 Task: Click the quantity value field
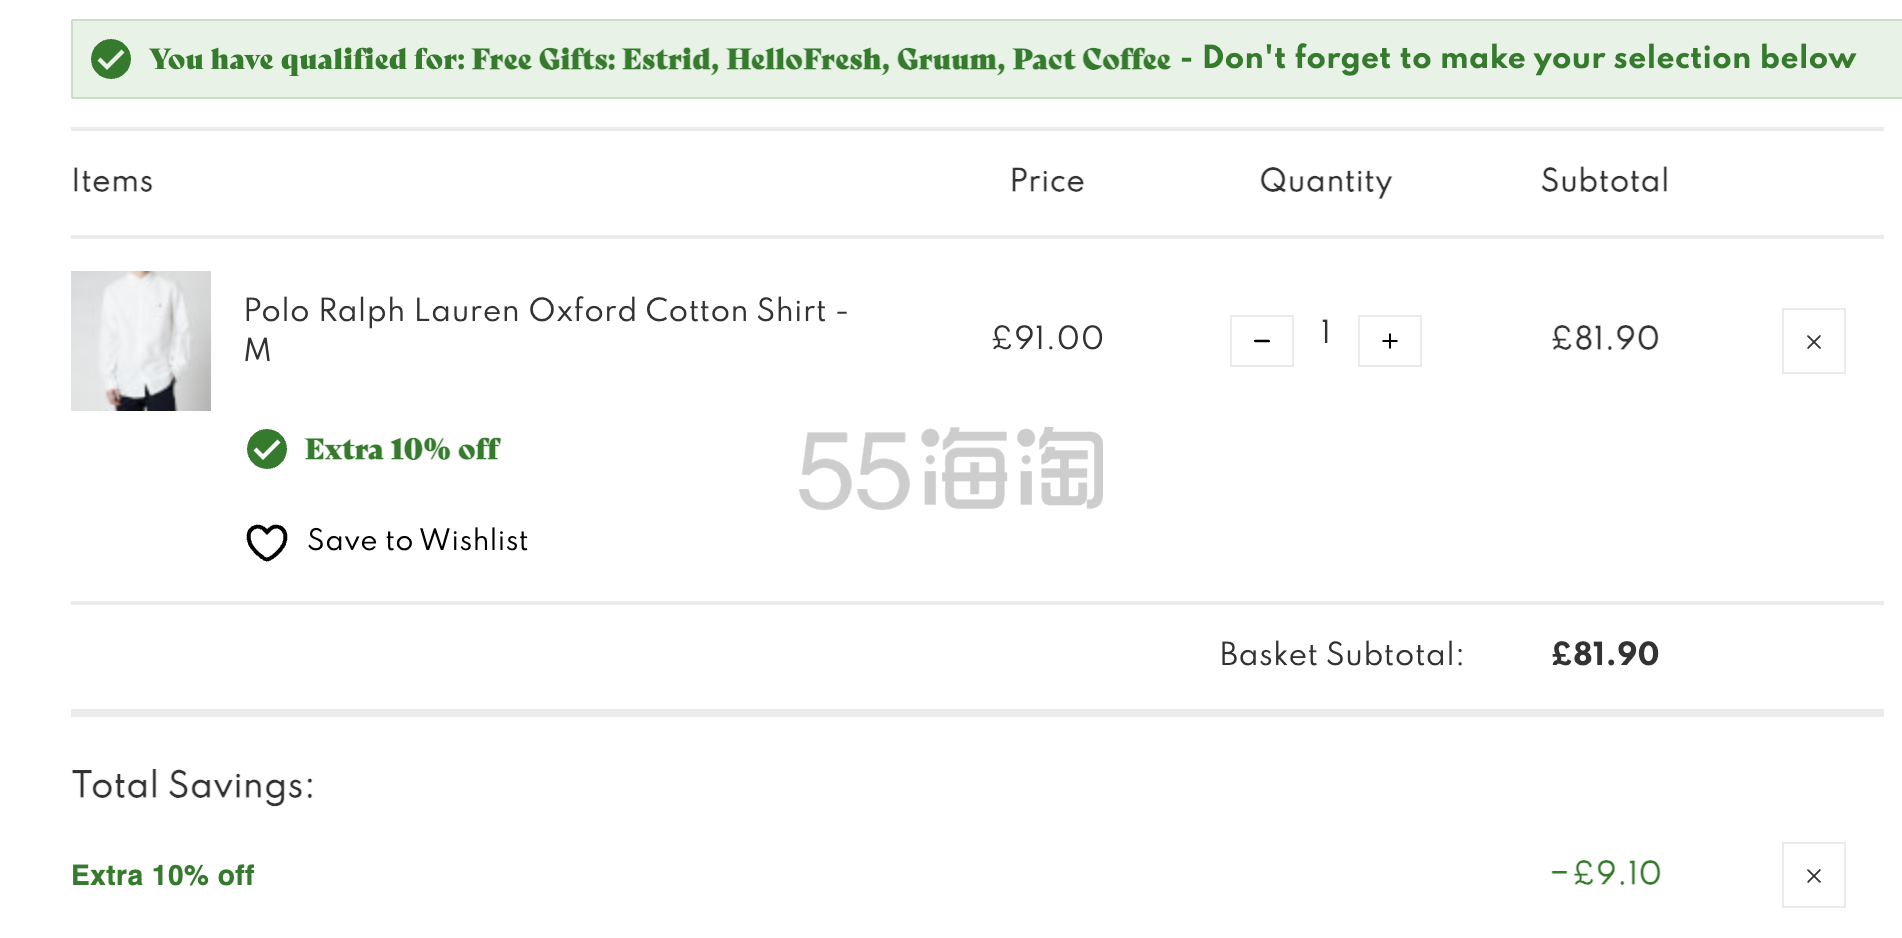[1325, 333]
